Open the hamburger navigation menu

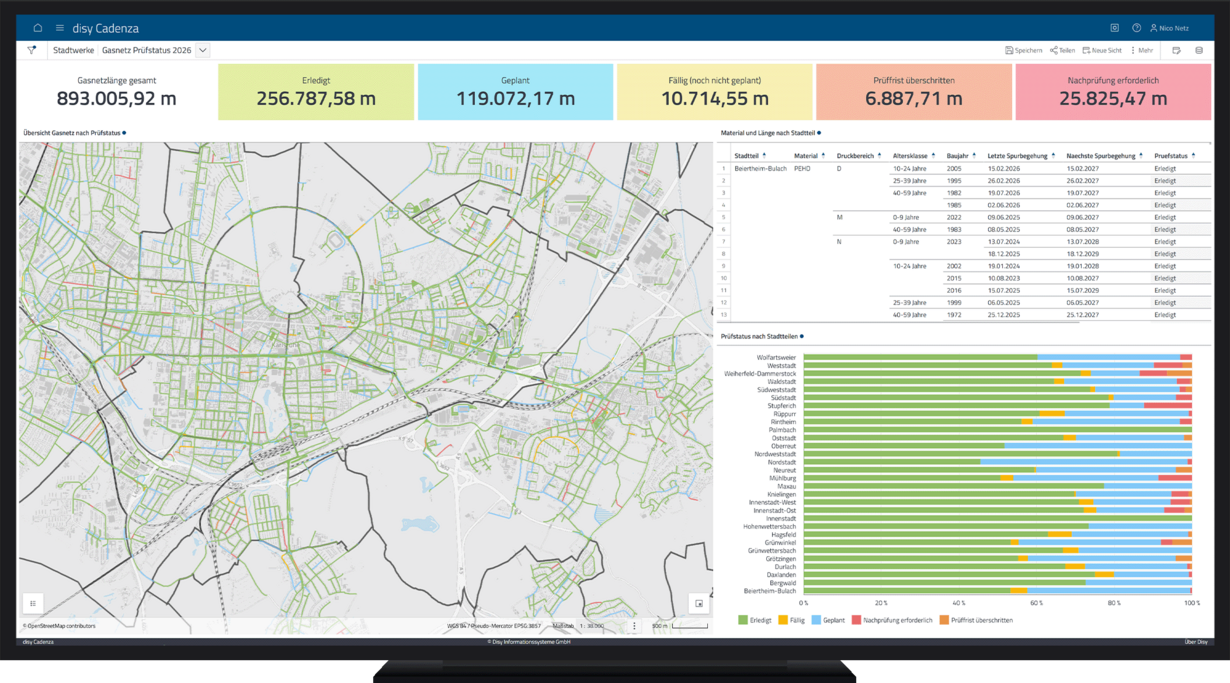60,28
